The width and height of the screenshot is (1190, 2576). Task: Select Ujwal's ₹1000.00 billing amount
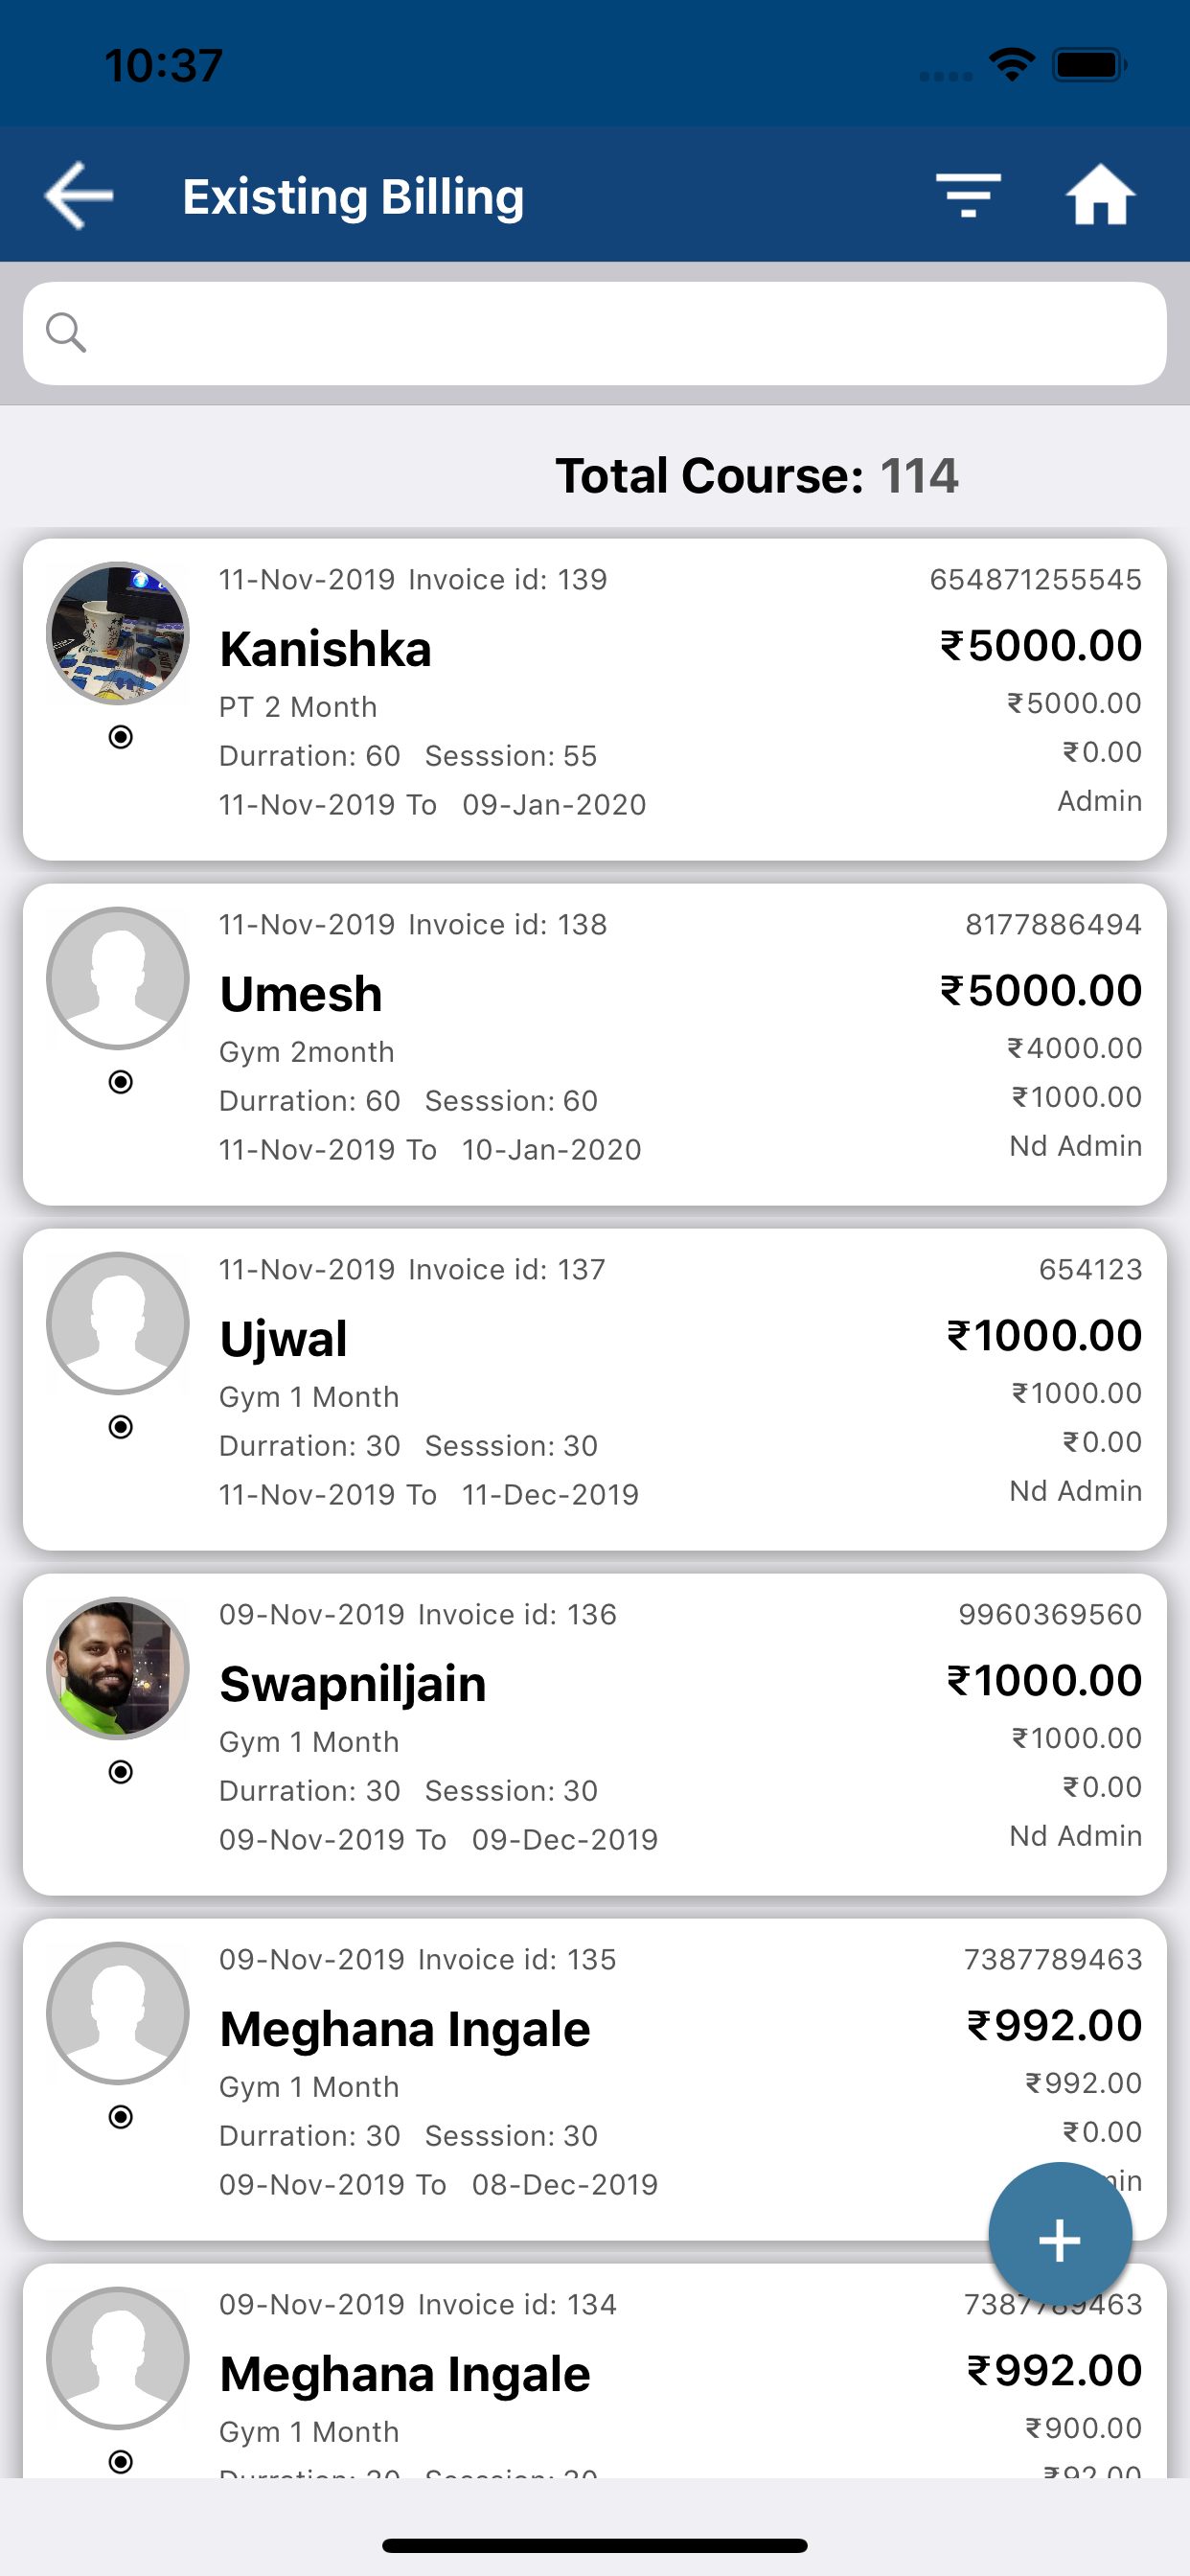tap(1044, 1335)
